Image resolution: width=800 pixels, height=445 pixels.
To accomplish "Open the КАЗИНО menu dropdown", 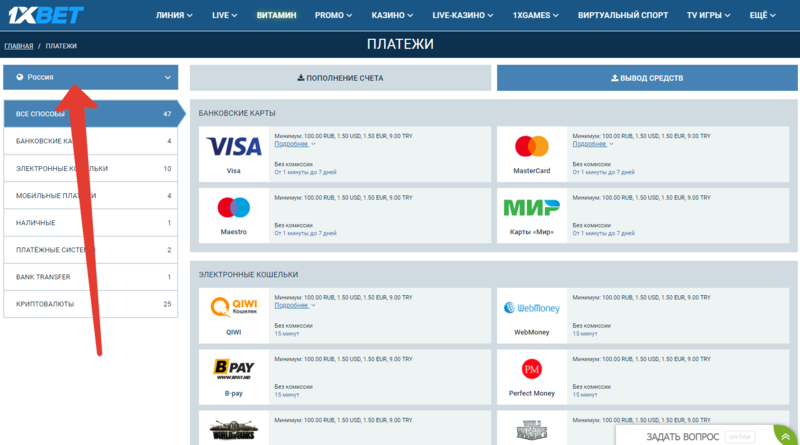I will tap(392, 15).
